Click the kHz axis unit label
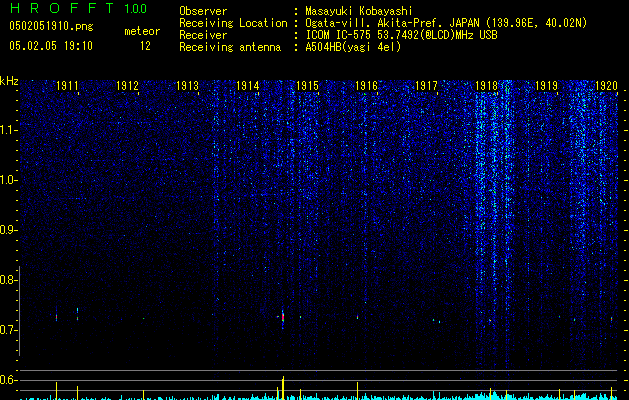Screen dimensions: 629x400 pyautogui.click(x=9, y=81)
